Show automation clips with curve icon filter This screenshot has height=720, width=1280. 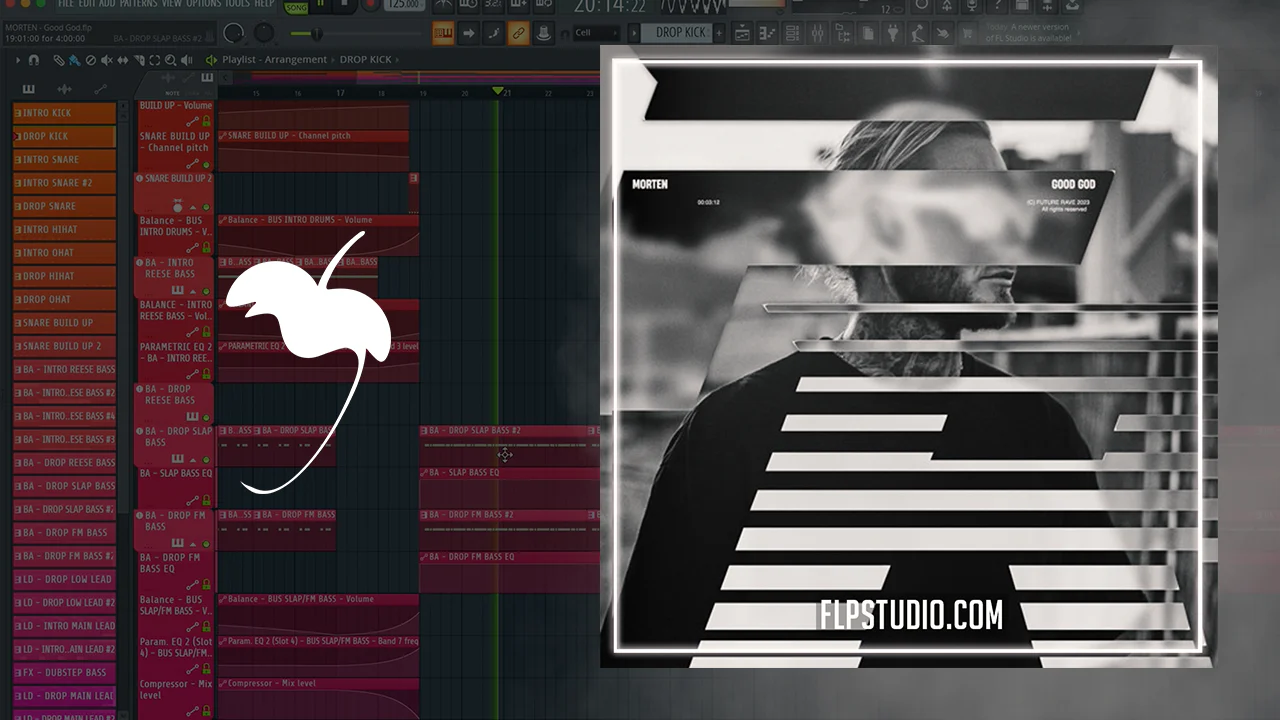(x=100, y=90)
